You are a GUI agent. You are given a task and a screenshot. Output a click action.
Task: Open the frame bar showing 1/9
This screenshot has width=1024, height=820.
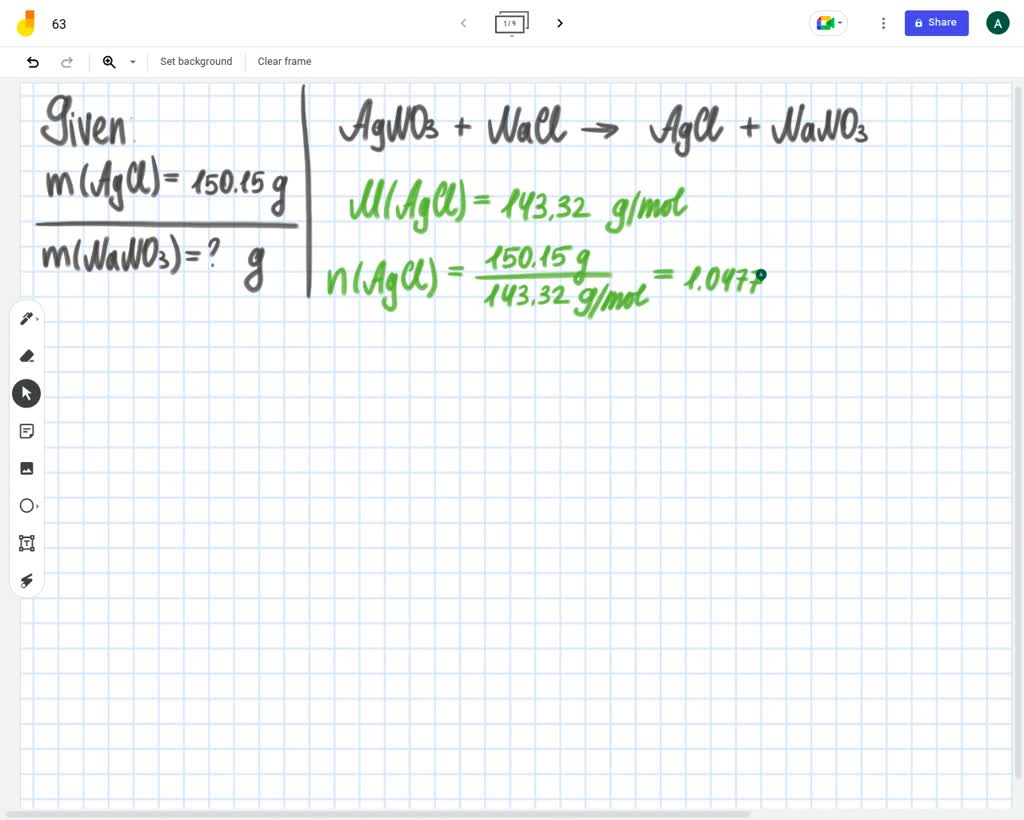(x=512, y=23)
